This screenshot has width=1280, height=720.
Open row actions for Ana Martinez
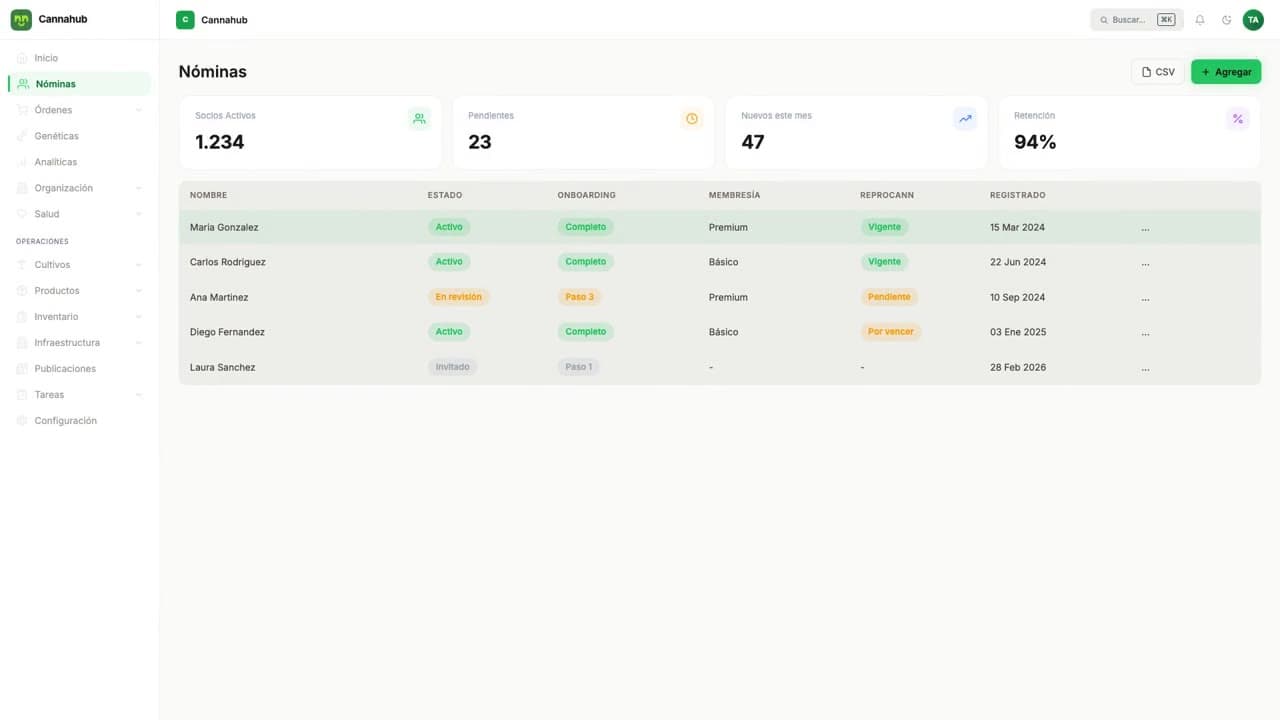coord(1145,298)
